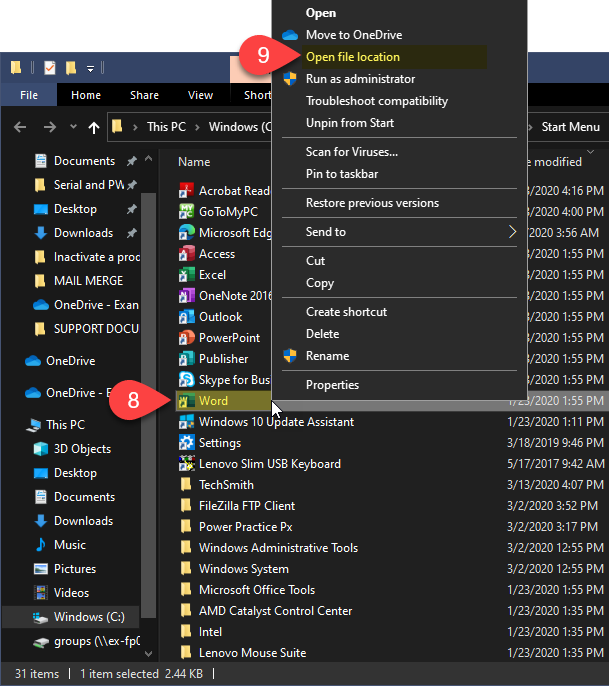Select the OneNote 2016 shortcut icon
609x686 pixels.
tap(186, 296)
